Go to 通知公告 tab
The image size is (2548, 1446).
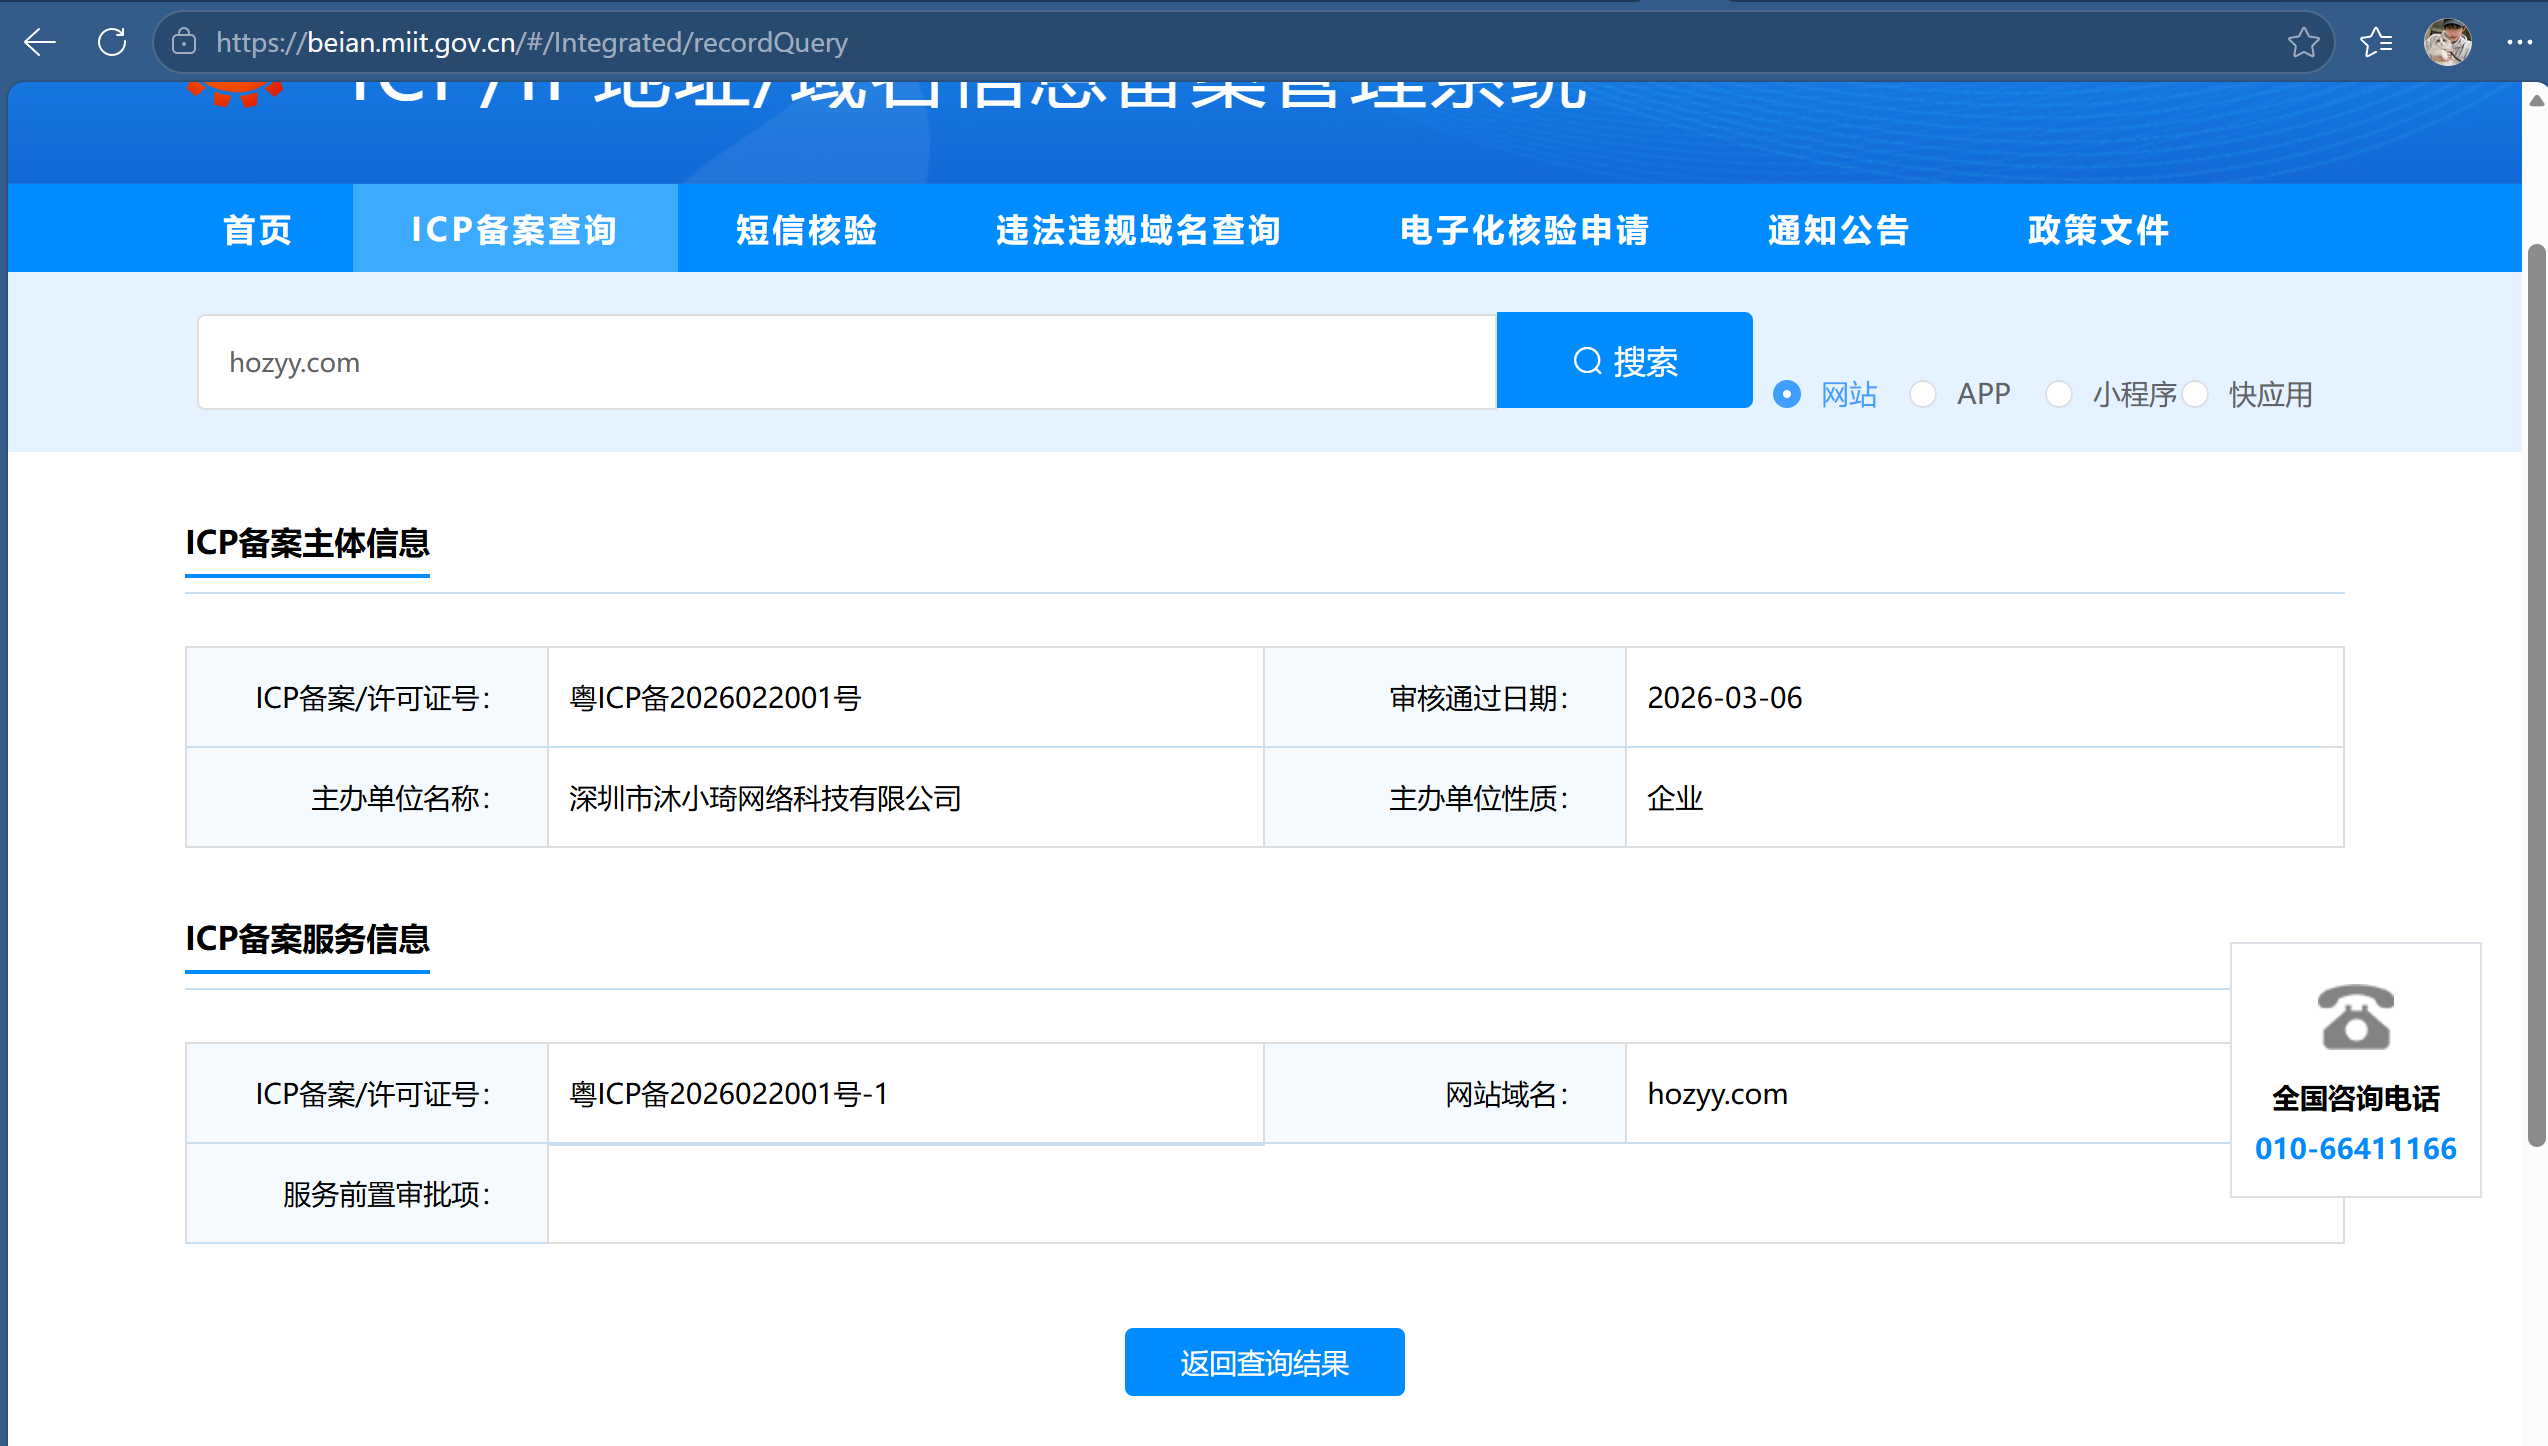(x=1838, y=229)
